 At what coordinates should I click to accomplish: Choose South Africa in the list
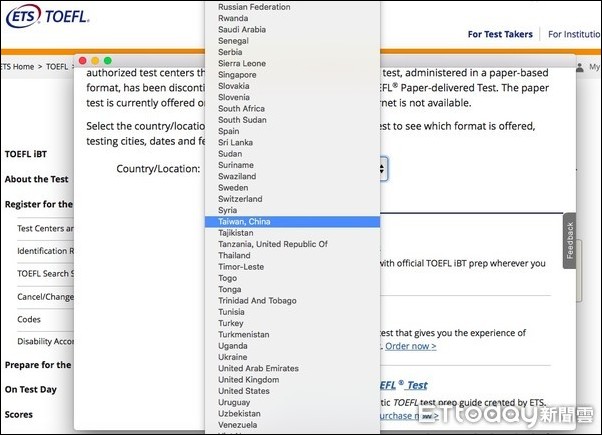[241, 109]
